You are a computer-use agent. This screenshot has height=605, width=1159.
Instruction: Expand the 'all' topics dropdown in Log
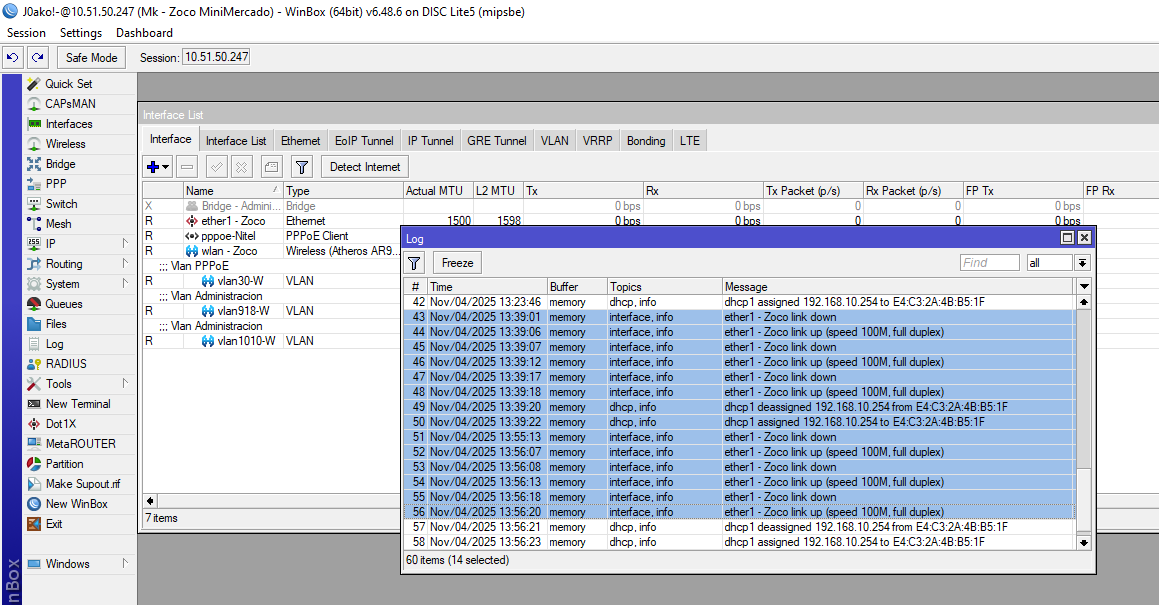click(1082, 263)
